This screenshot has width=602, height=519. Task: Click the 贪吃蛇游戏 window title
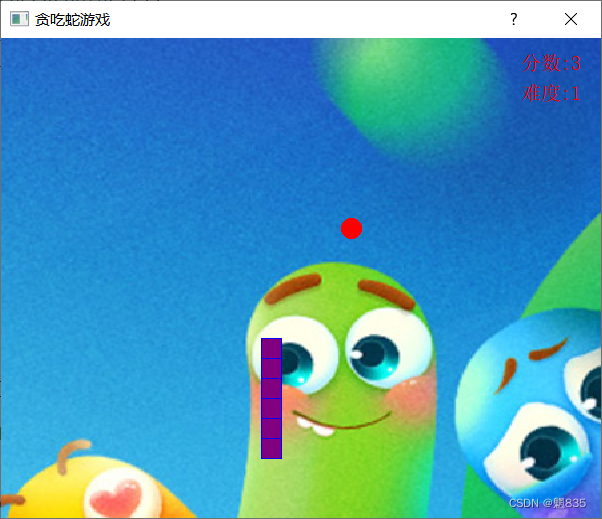pos(73,20)
